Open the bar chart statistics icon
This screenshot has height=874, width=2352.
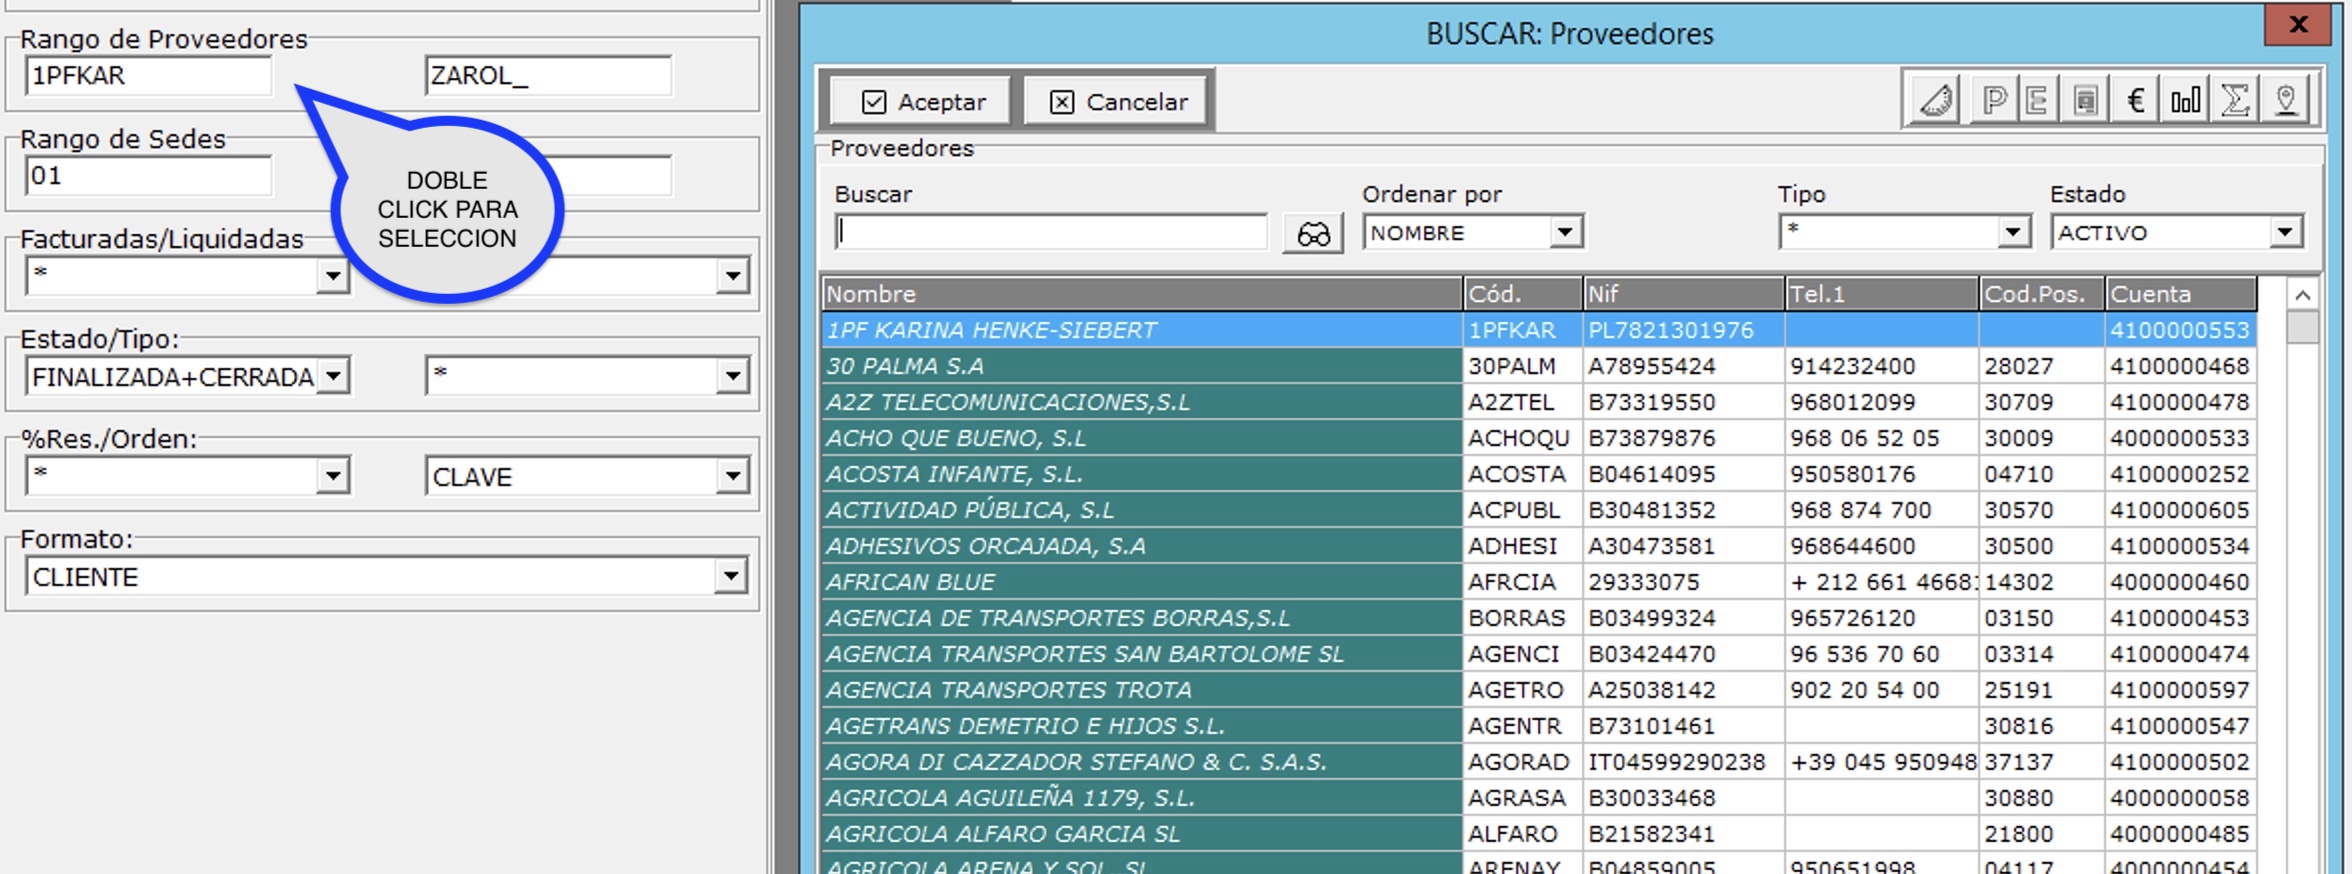pos(2185,101)
